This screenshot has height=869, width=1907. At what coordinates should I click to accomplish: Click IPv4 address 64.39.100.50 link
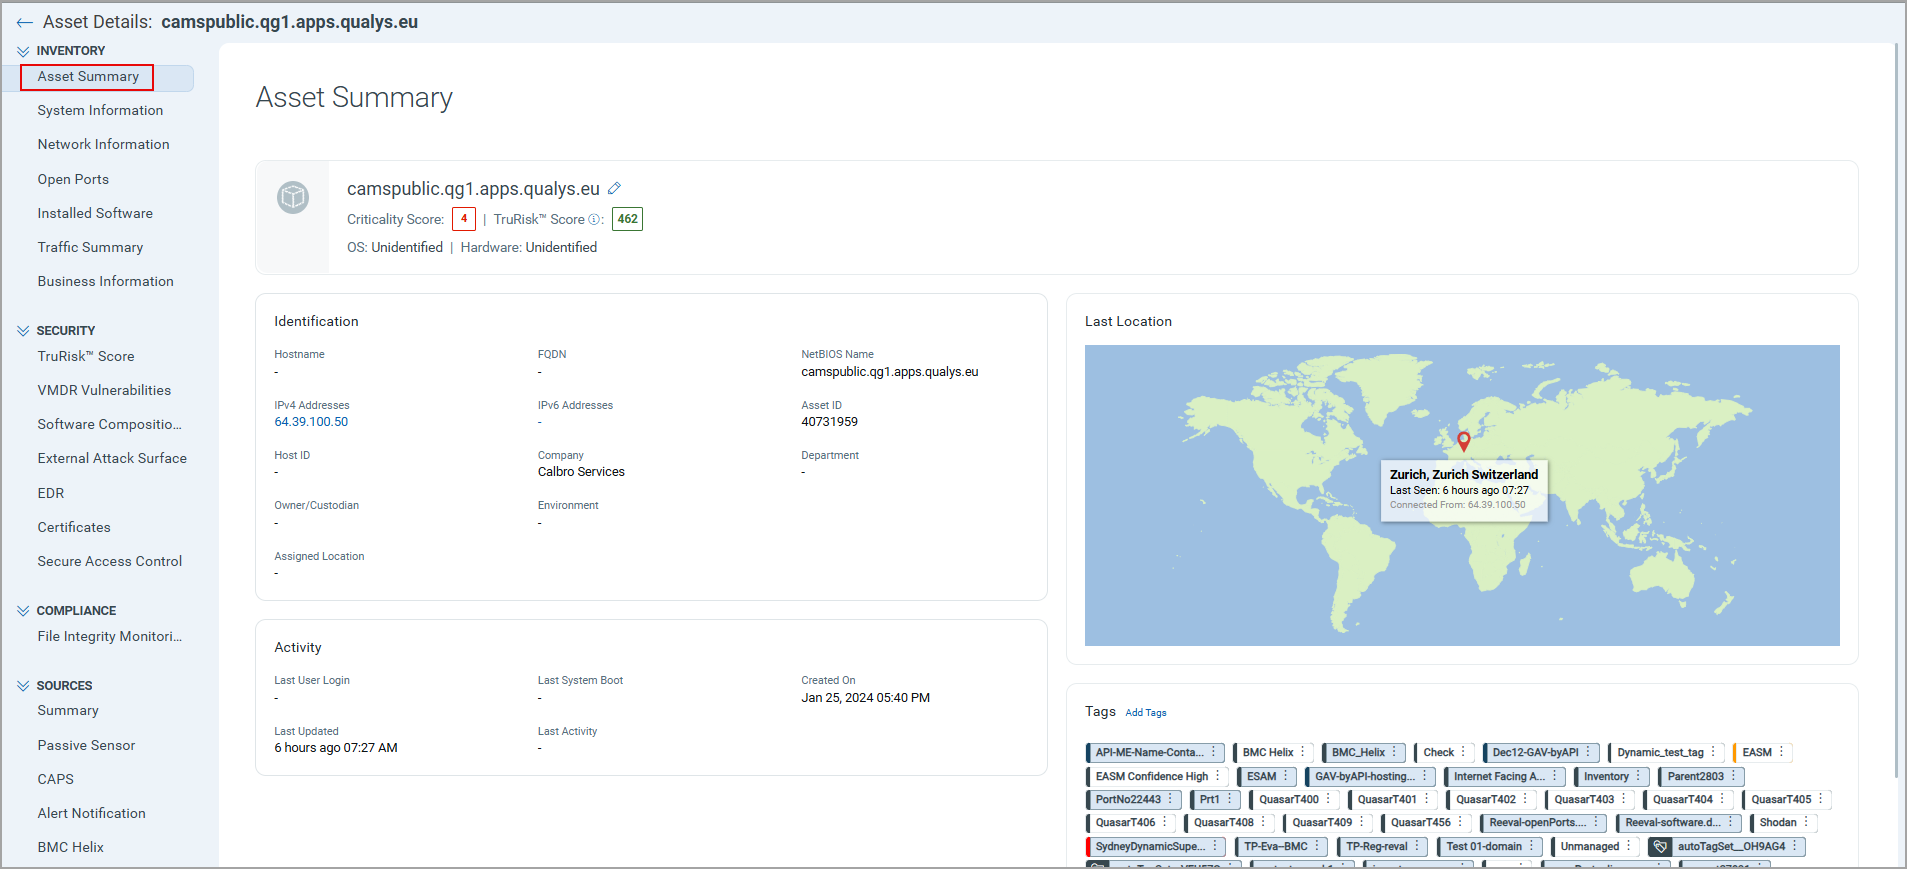(x=311, y=422)
